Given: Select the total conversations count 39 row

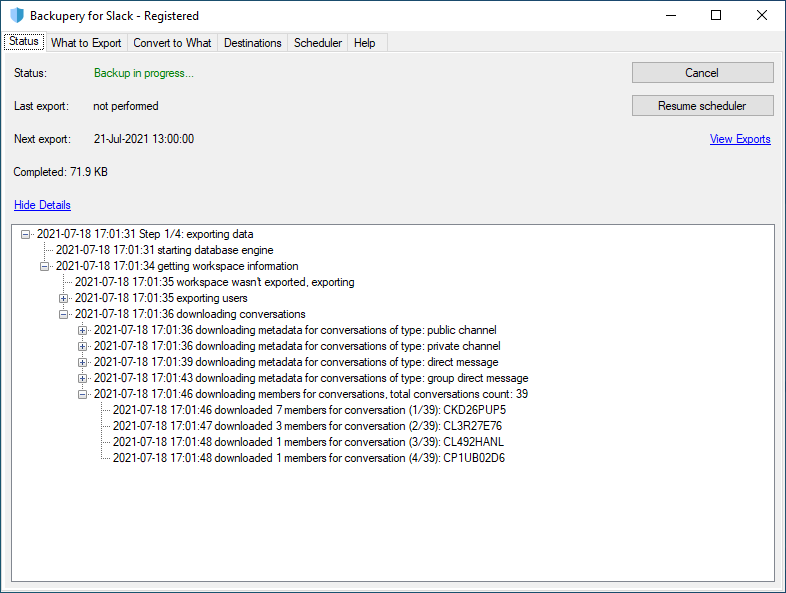Looking at the screenshot, I should pos(311,394).
